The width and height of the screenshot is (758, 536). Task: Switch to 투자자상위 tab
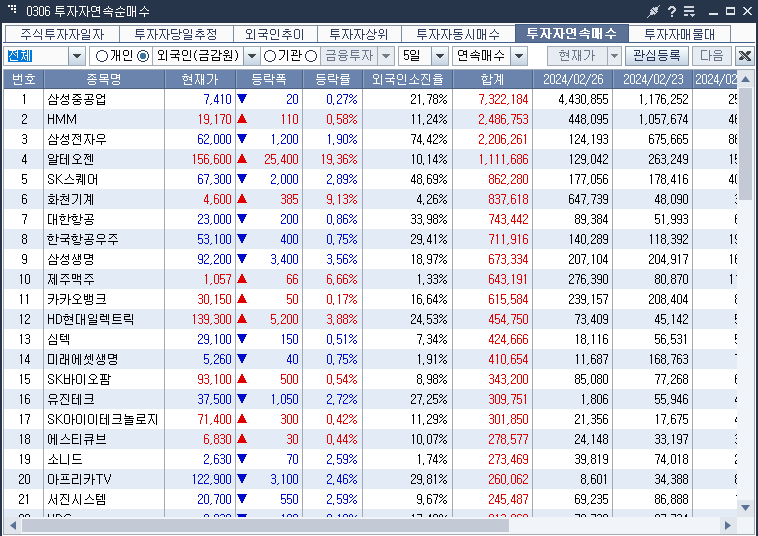(359, 34)
